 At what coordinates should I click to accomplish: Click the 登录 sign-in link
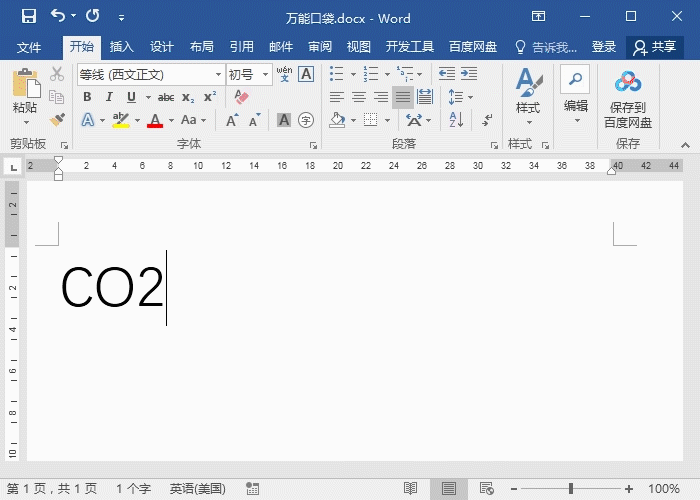point(603,47)
